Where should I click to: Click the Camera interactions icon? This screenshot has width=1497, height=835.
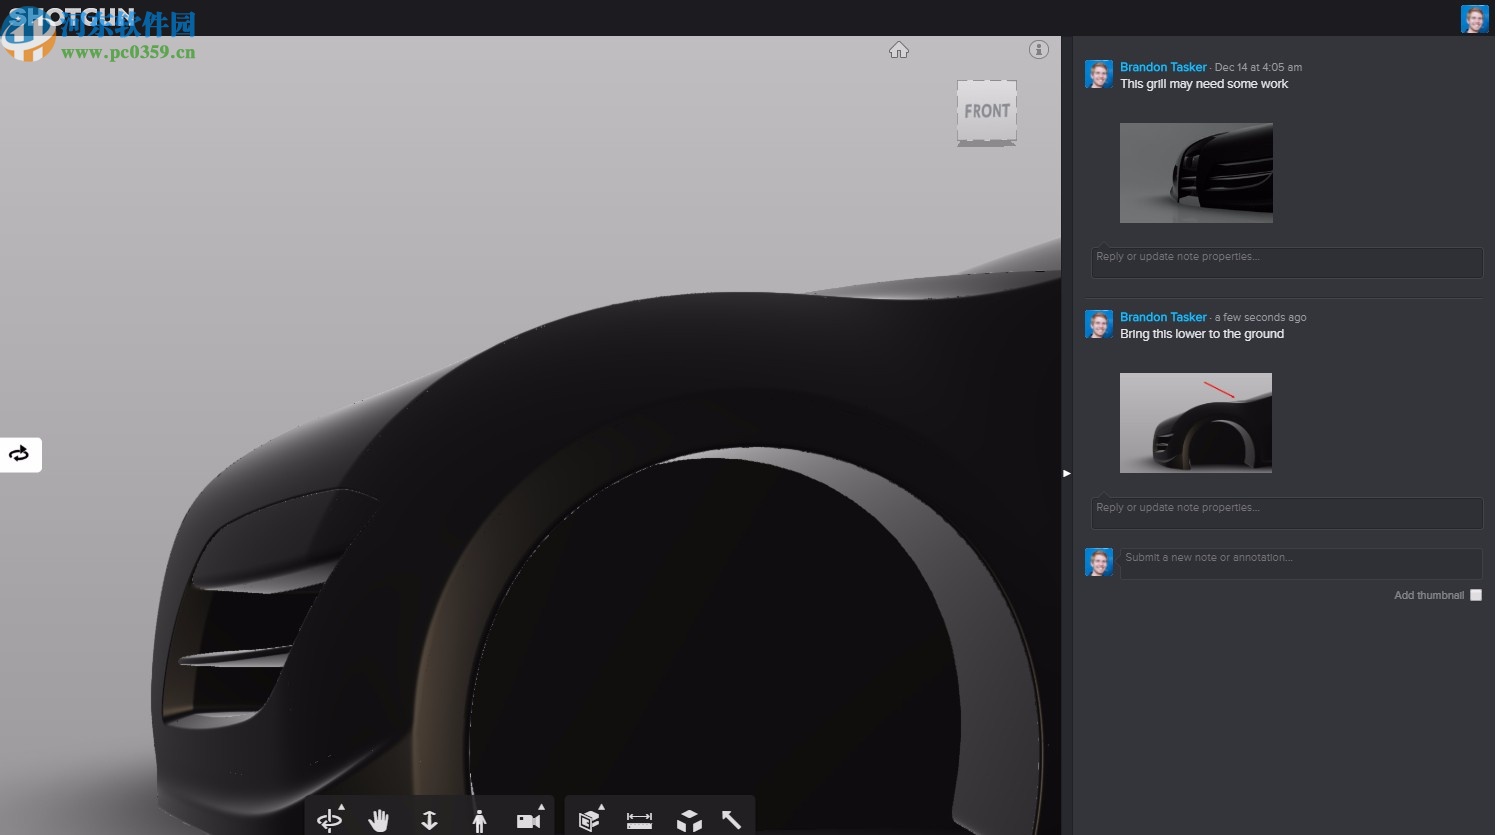(527, 821)
